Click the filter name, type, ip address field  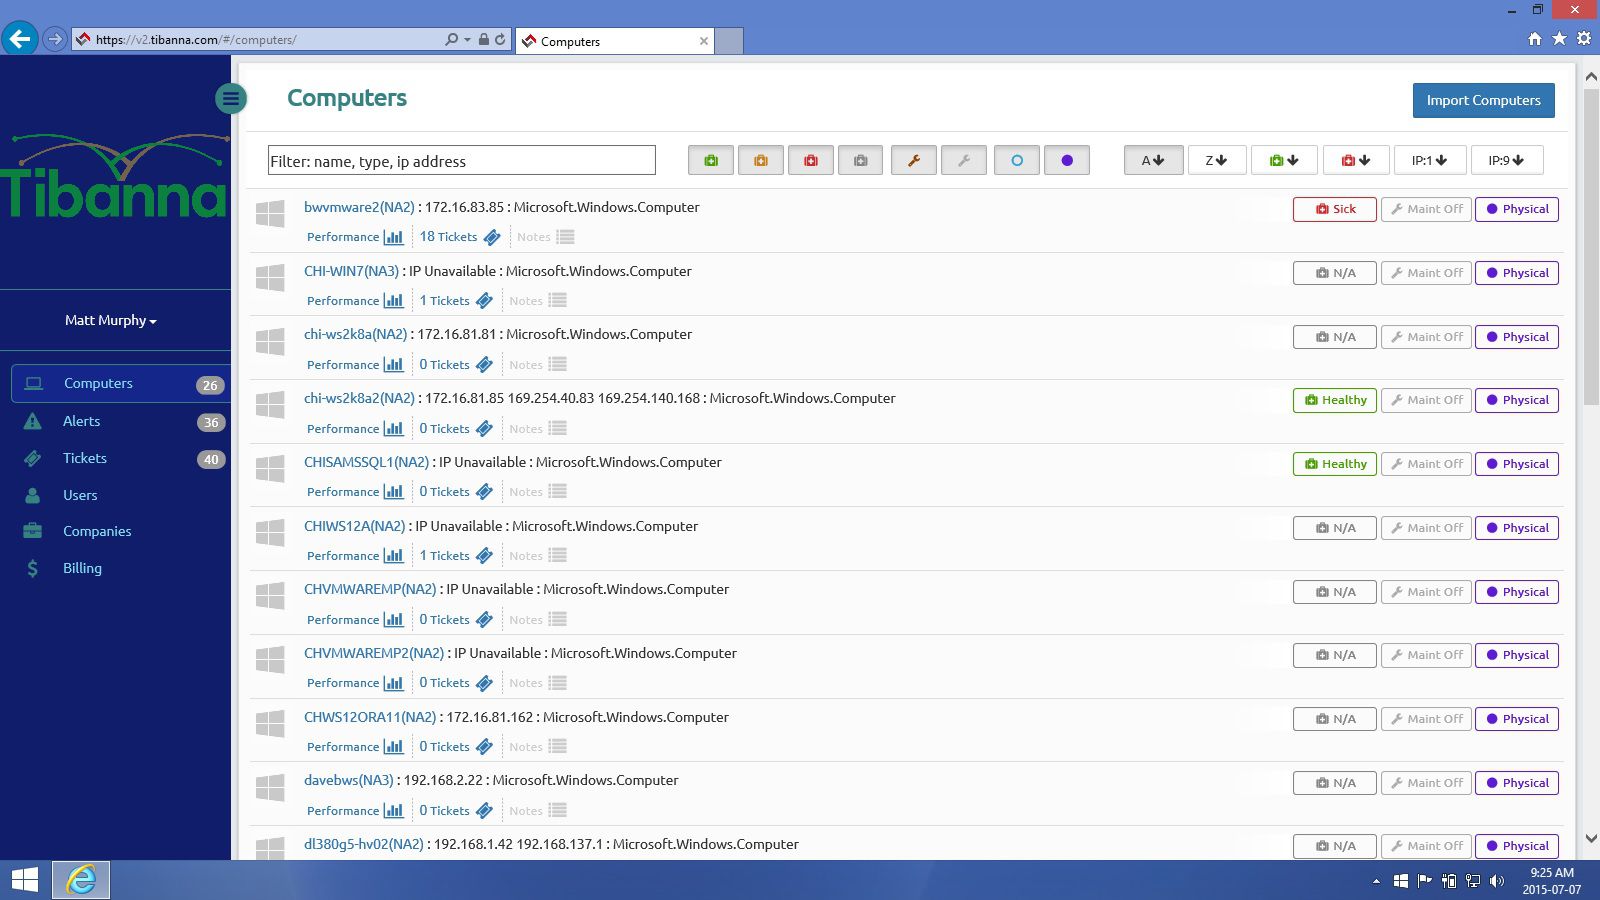pyautogui.click(x=462, y=161)
